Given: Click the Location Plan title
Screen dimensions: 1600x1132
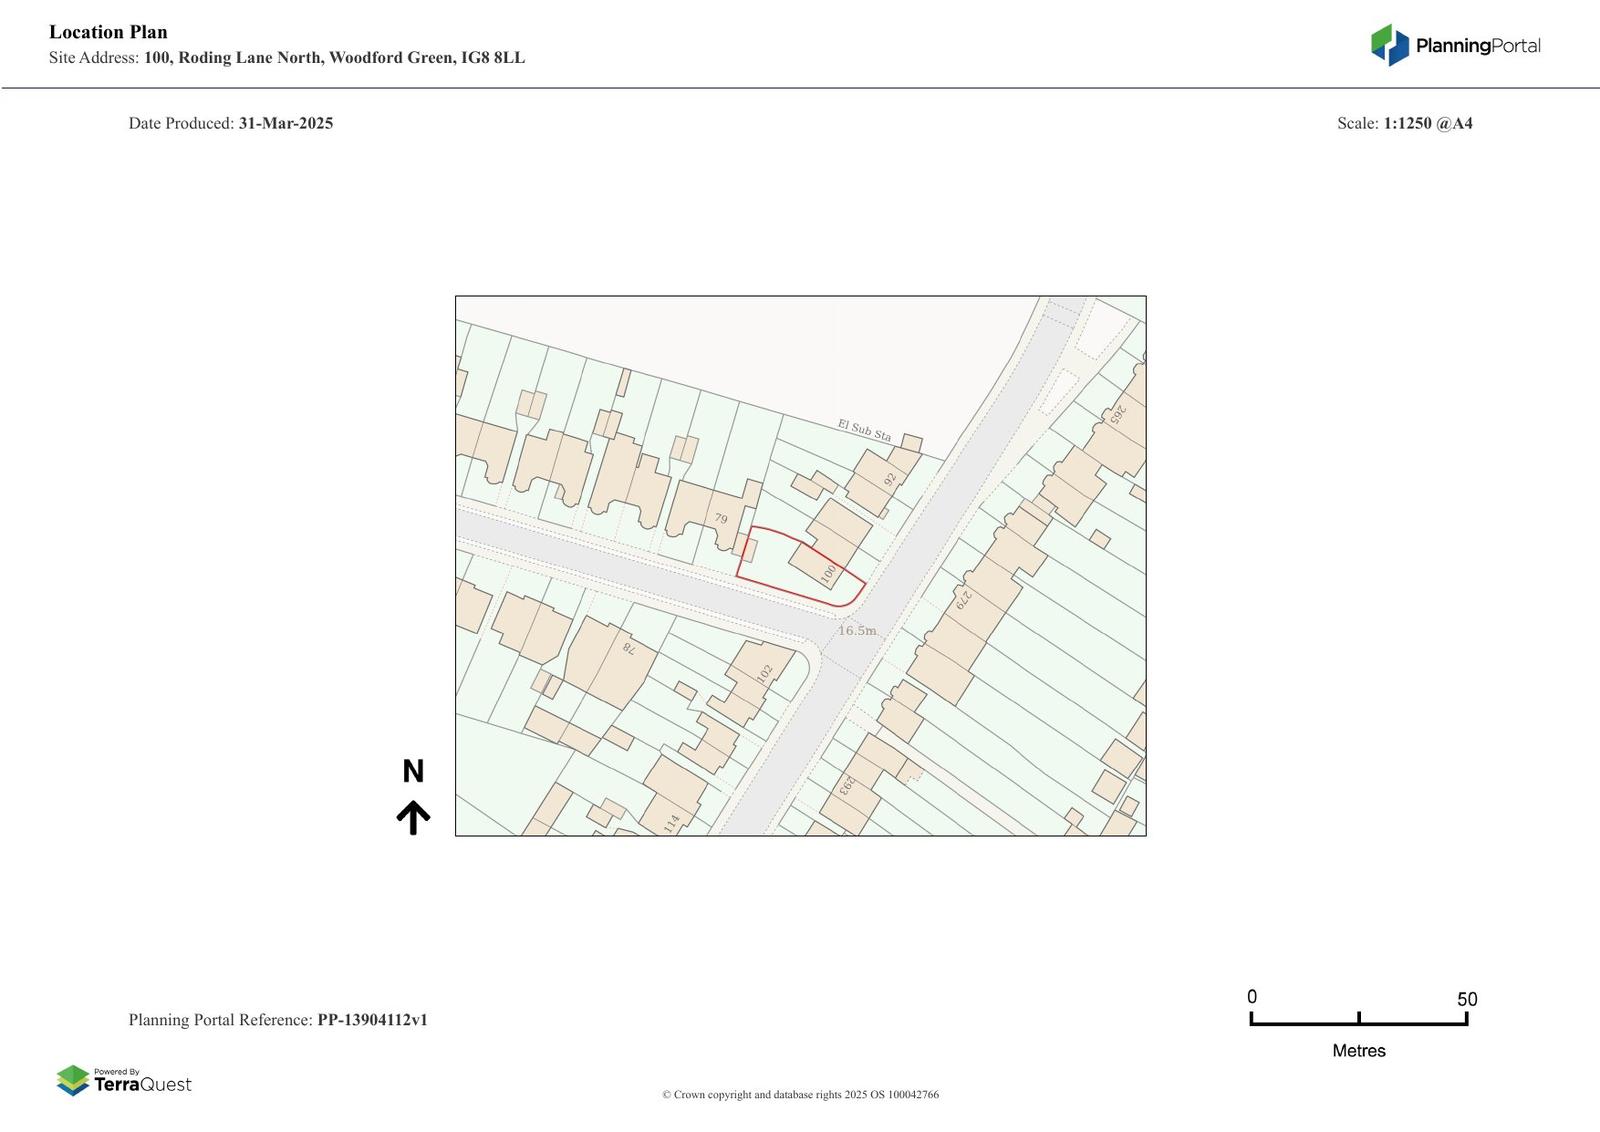Looking at the screenshot, I should pos(108,32).
